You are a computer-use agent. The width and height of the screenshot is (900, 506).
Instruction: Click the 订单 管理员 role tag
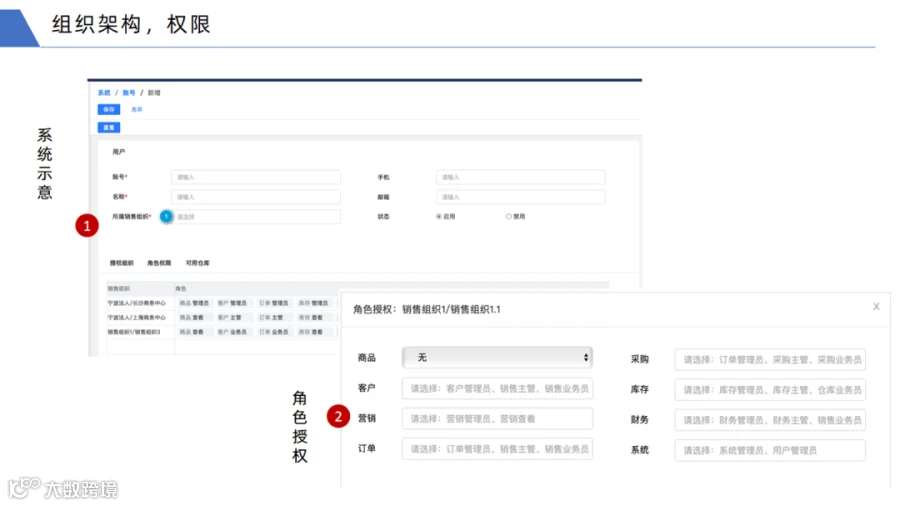coord(273,303)
